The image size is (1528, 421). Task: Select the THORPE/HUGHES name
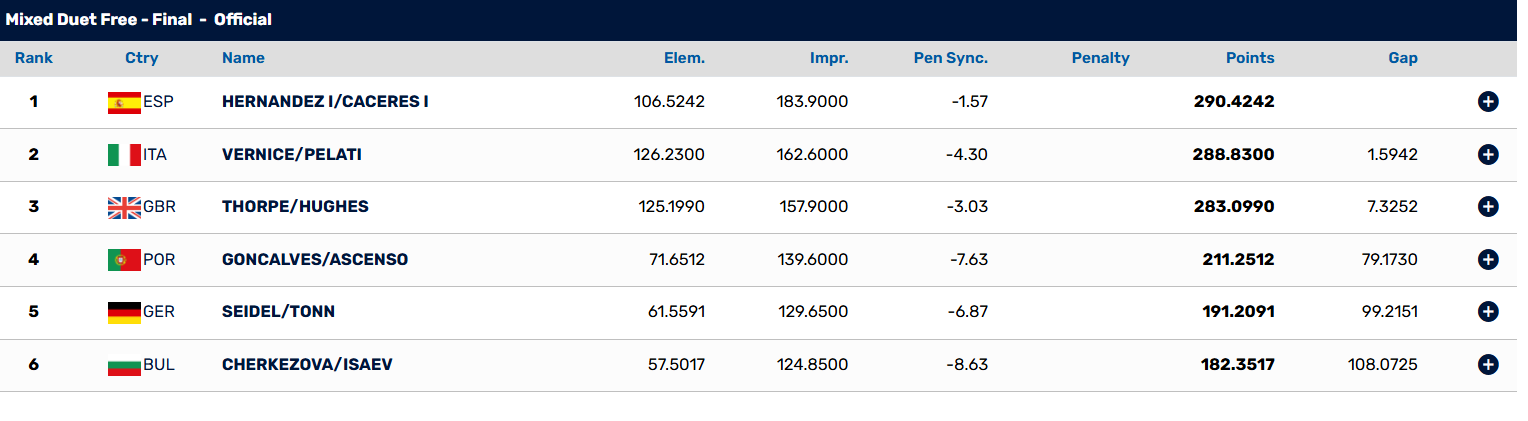pyautogui.click(x=295, y=207)
